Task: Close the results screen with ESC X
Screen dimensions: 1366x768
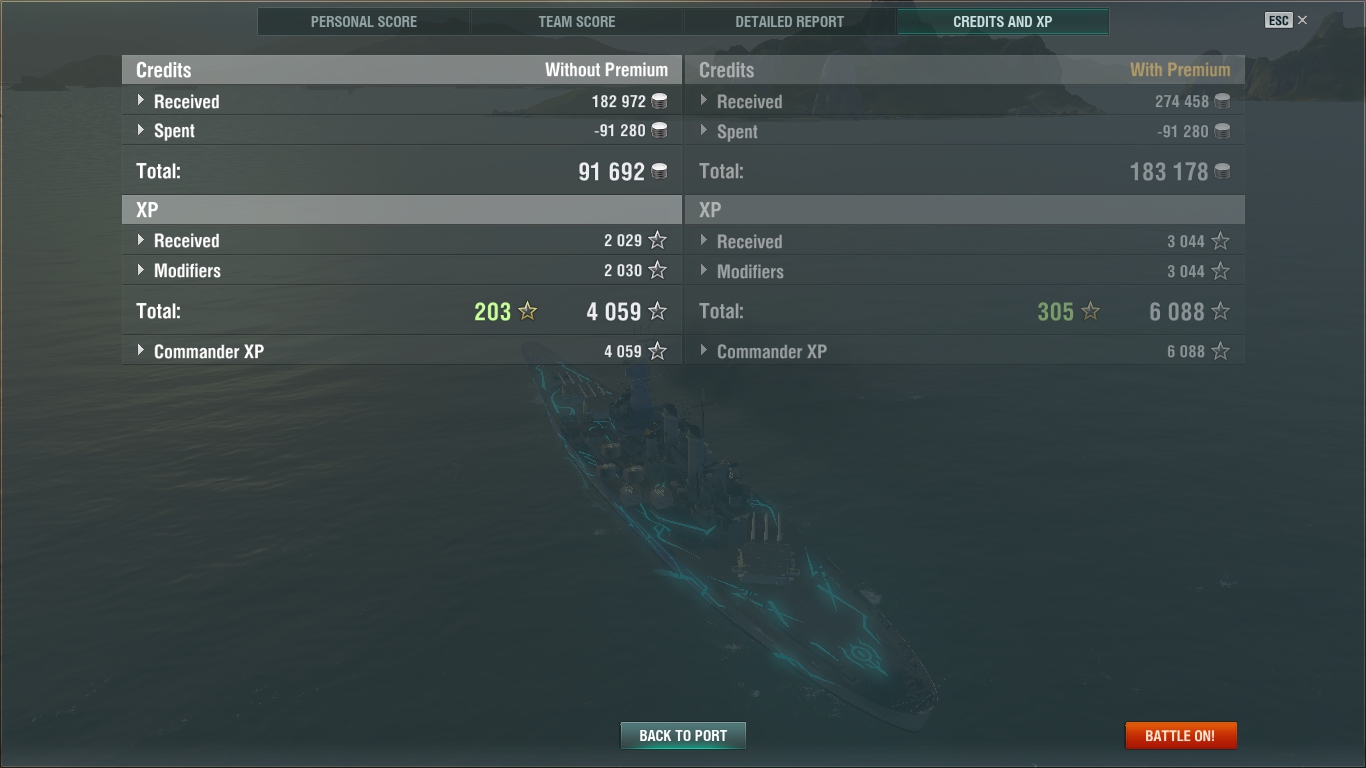Action: (1287, 20)
